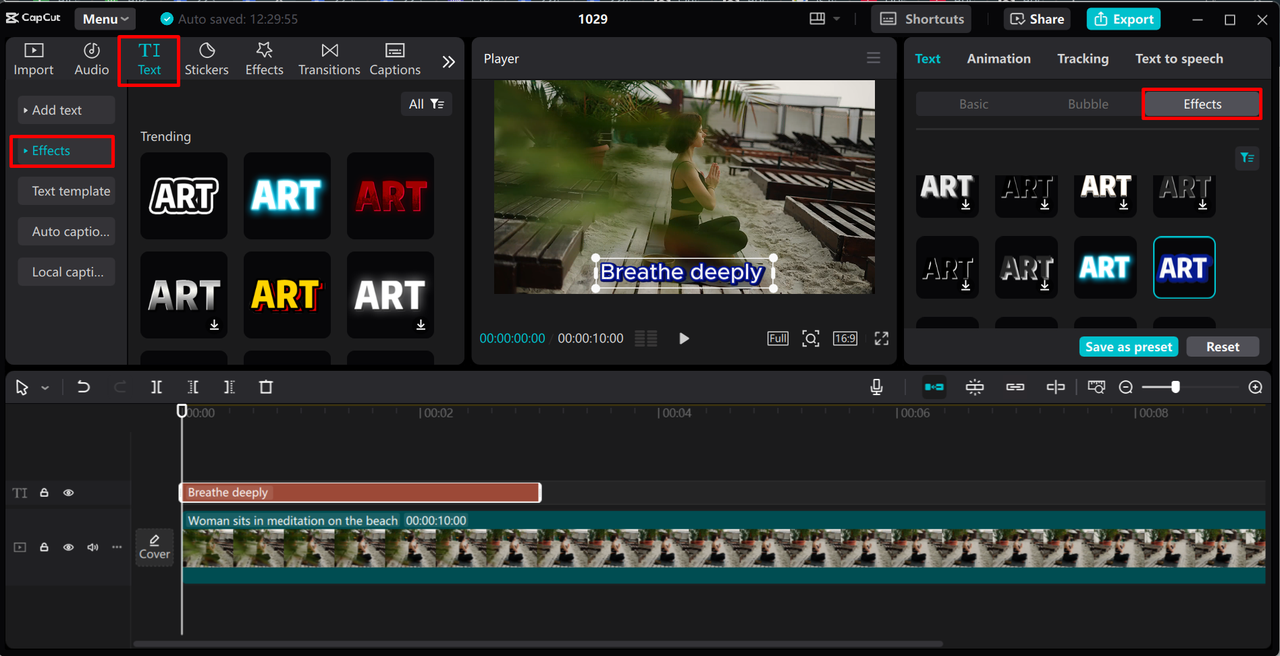Open the 16:9 aspect ratio selector

click(845, 339)
